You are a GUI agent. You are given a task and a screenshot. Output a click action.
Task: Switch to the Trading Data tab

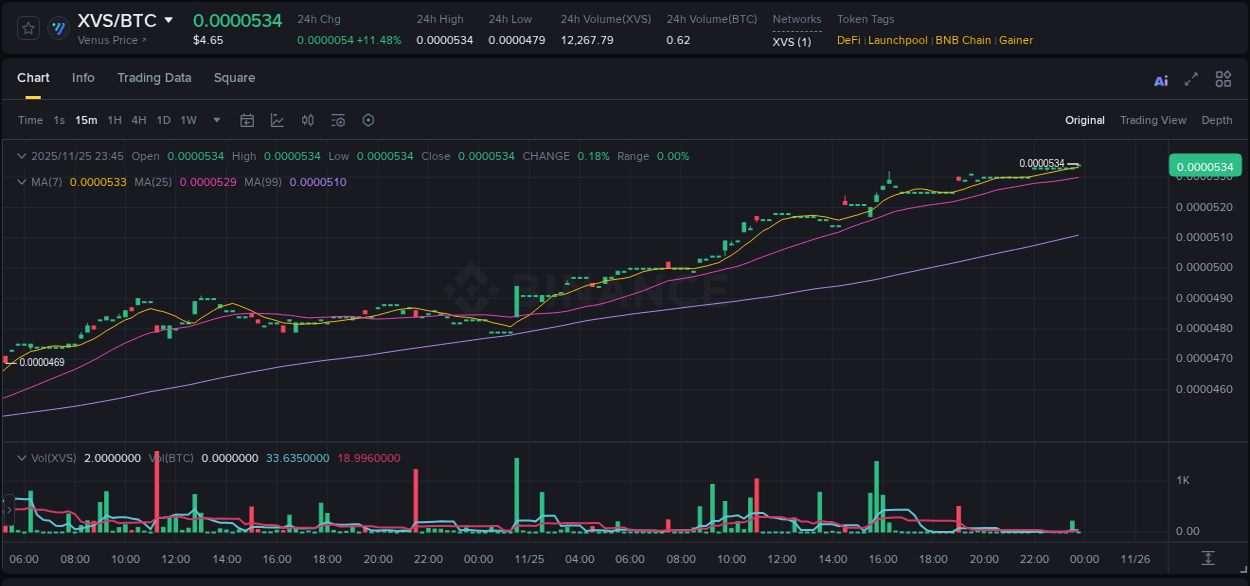pyautogui.click(x=154, y=78)
